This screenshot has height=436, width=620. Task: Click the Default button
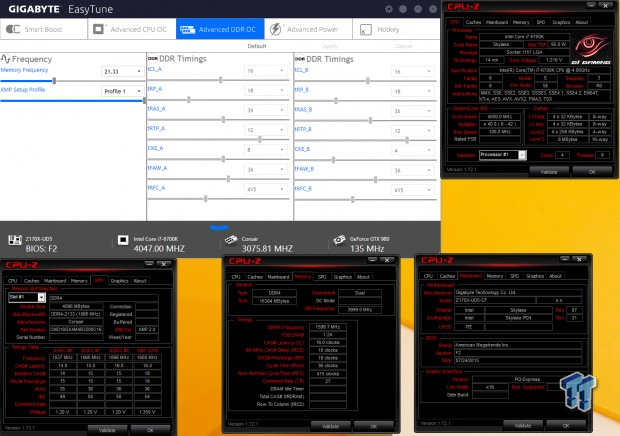(x=257, y=46)
